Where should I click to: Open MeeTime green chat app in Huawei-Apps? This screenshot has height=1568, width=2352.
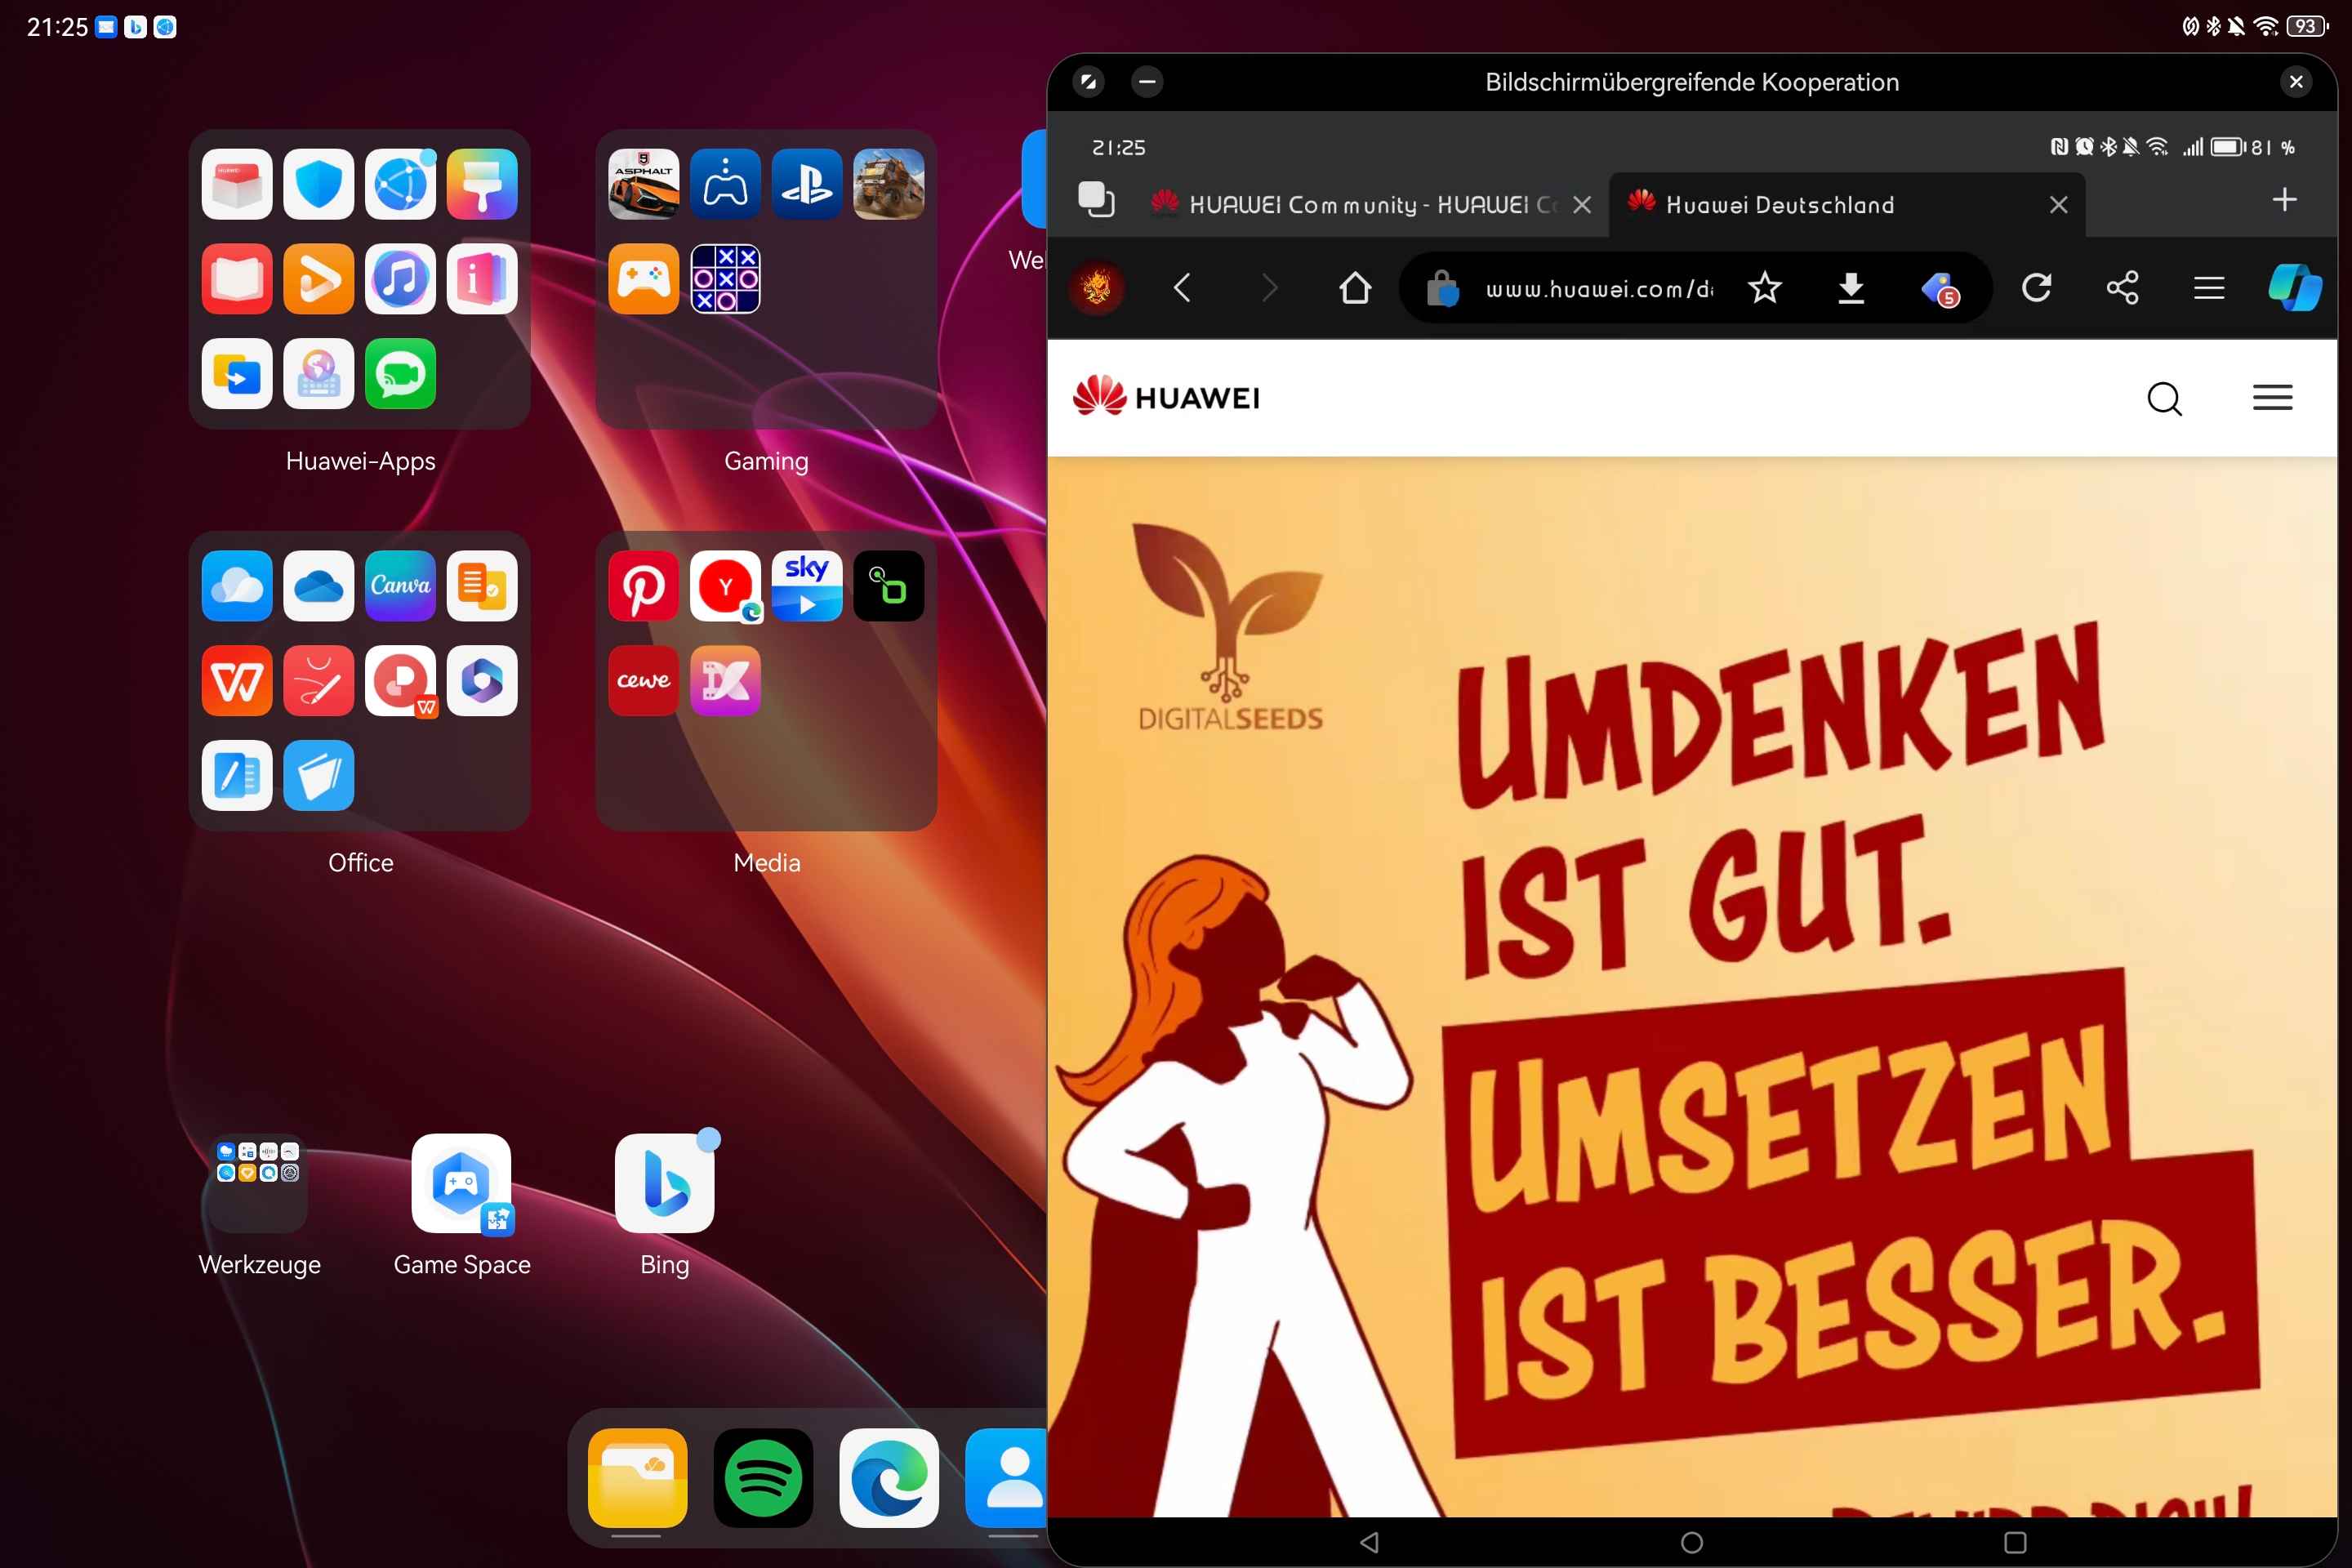(400, 373)
